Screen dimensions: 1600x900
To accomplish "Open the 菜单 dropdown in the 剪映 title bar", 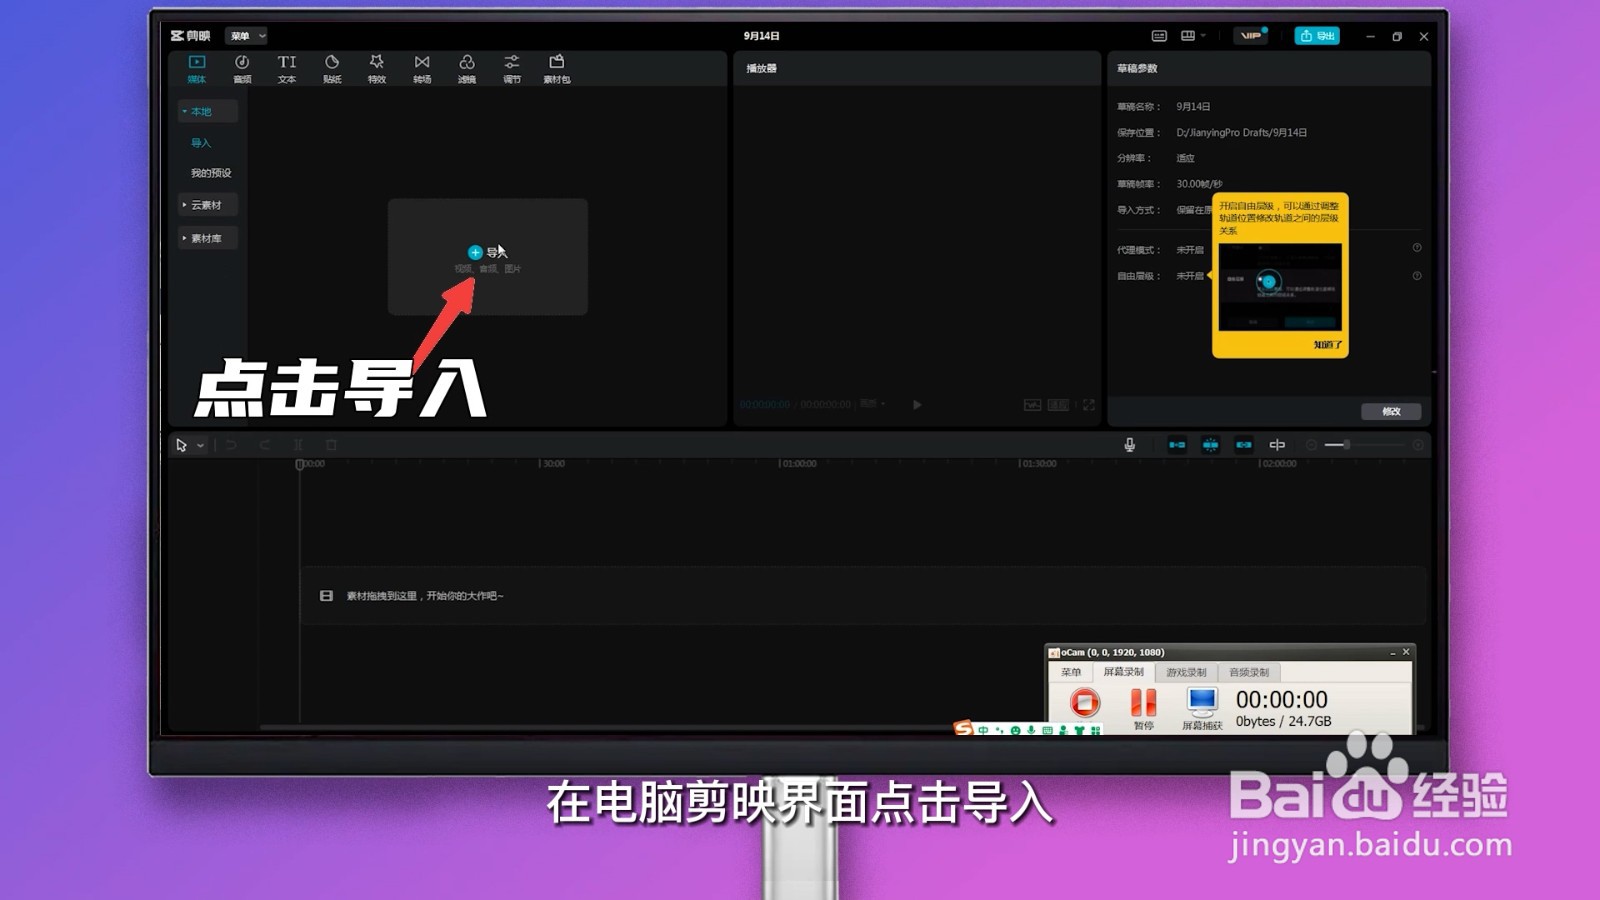I will [x=246, y=36].
